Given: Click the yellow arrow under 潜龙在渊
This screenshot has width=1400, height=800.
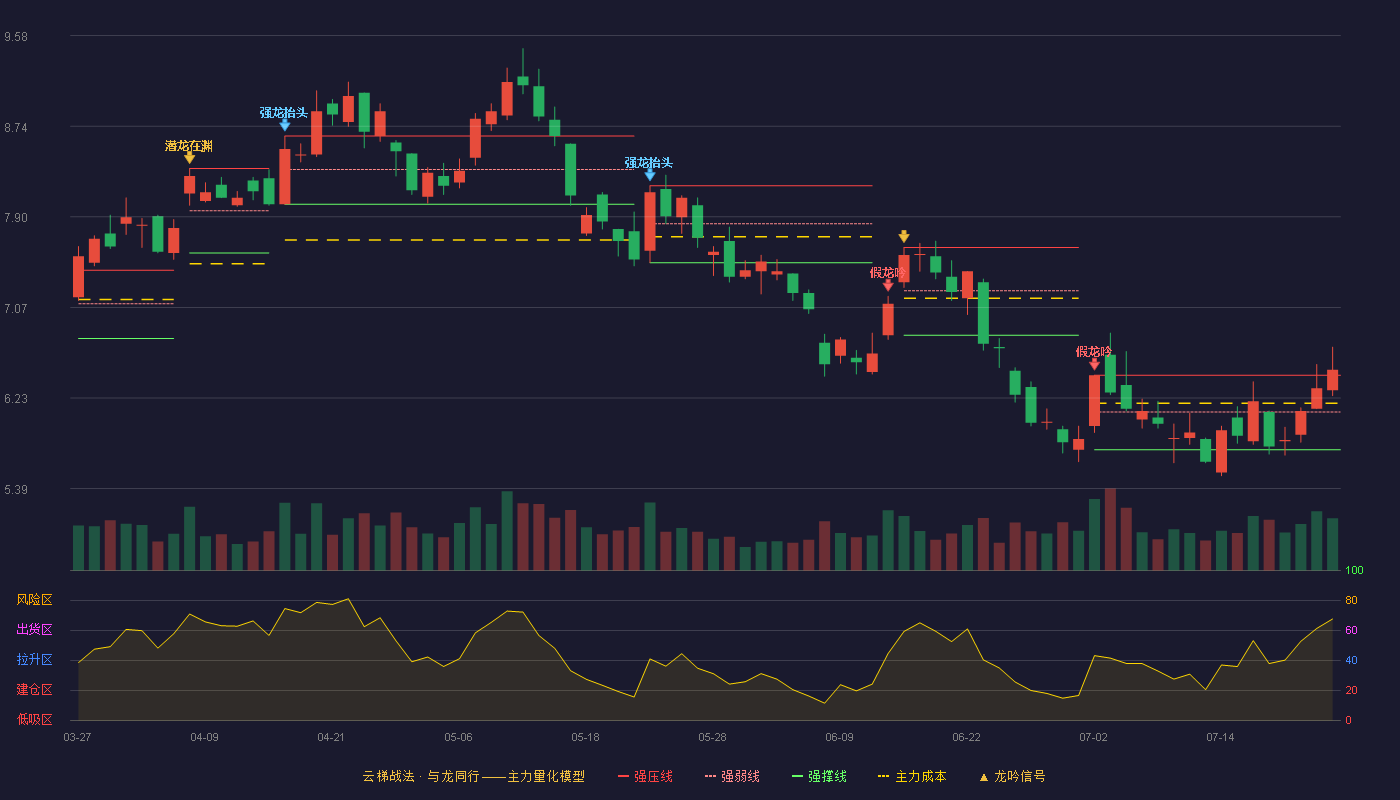Looking at the screenshot, I should tap(189, 158).
